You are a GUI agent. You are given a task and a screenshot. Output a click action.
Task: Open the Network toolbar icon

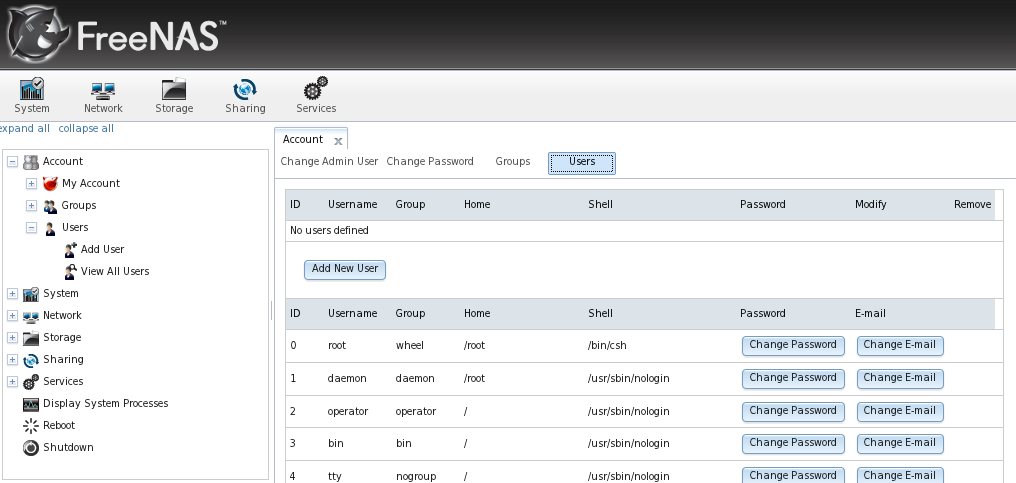pos(103,89)
